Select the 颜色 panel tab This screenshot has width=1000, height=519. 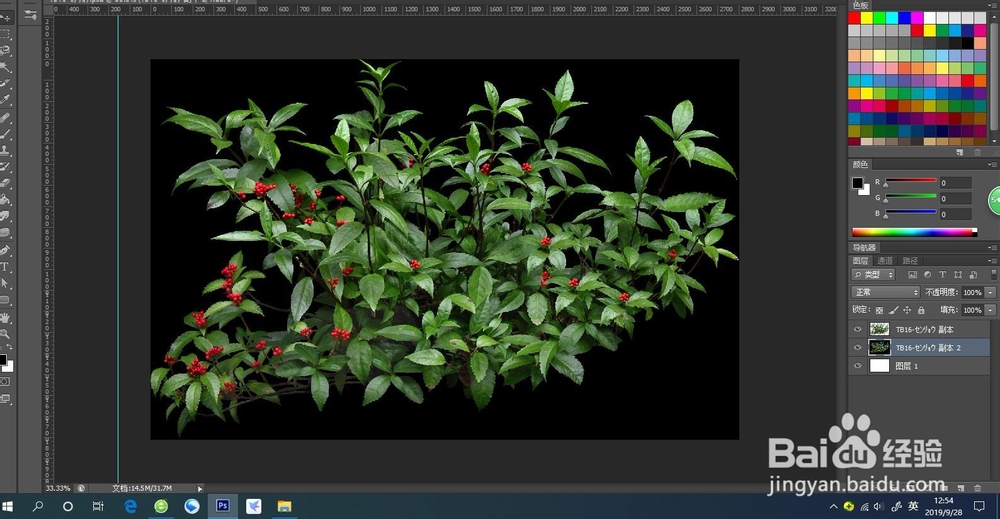[x=860, y=164]
